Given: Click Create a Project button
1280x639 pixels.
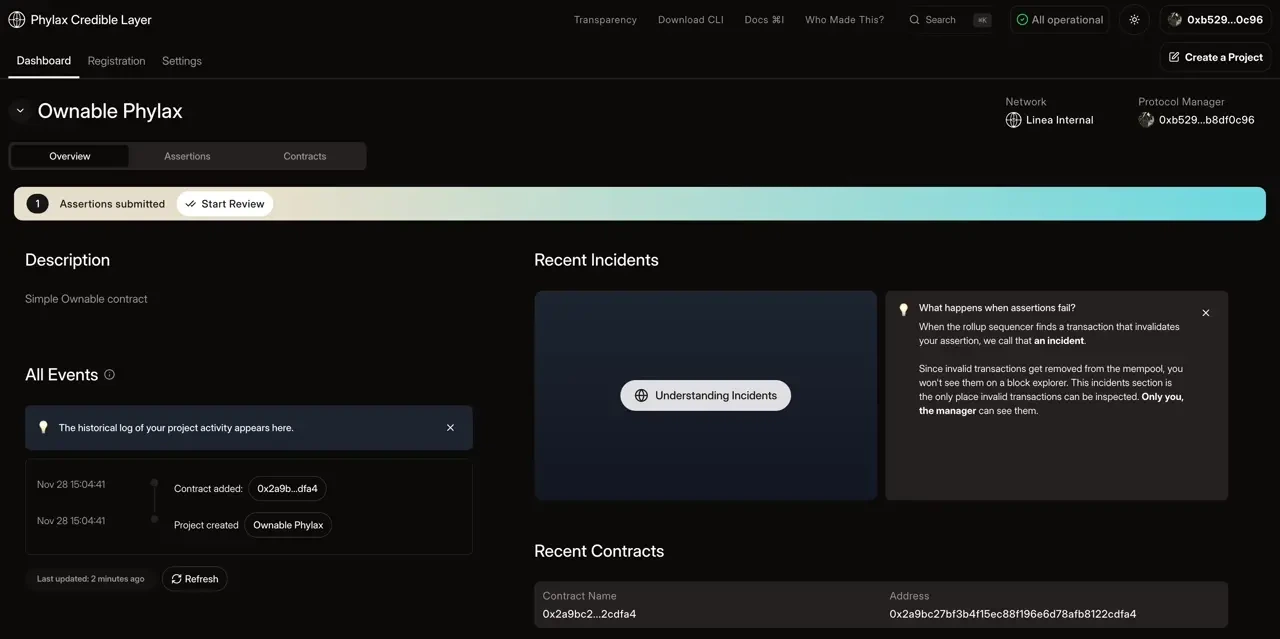Looking at the screenshot, I should point(1216,57).
